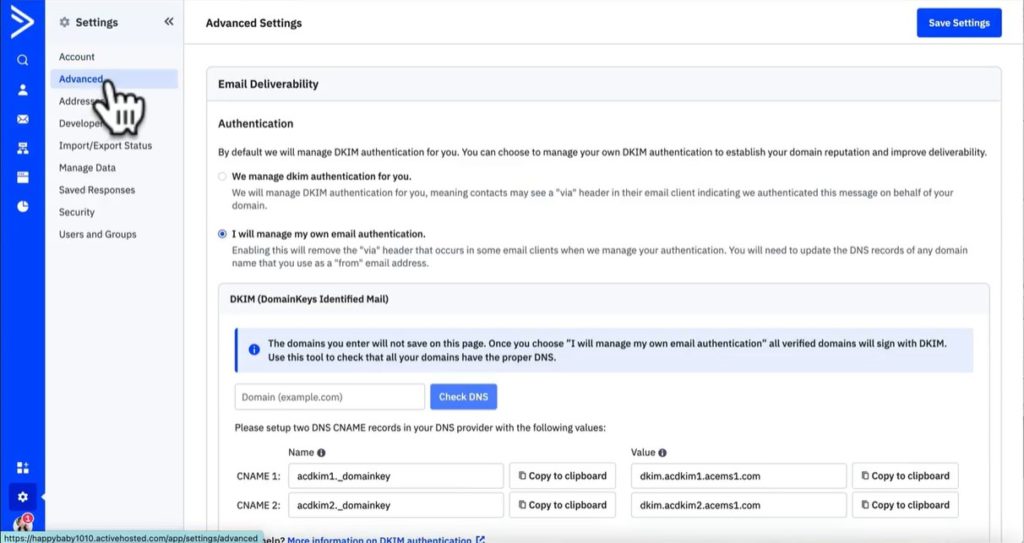Open Contacts via the person icon
1024x543 pixels.
[22, 90]
